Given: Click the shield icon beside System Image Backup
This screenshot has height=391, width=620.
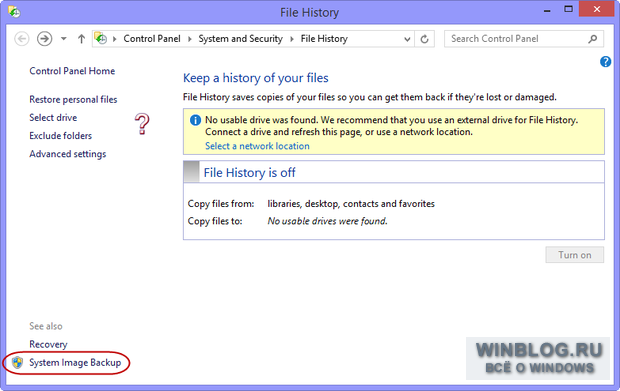Looking at the screenshot, I should (x=17, y=362).
